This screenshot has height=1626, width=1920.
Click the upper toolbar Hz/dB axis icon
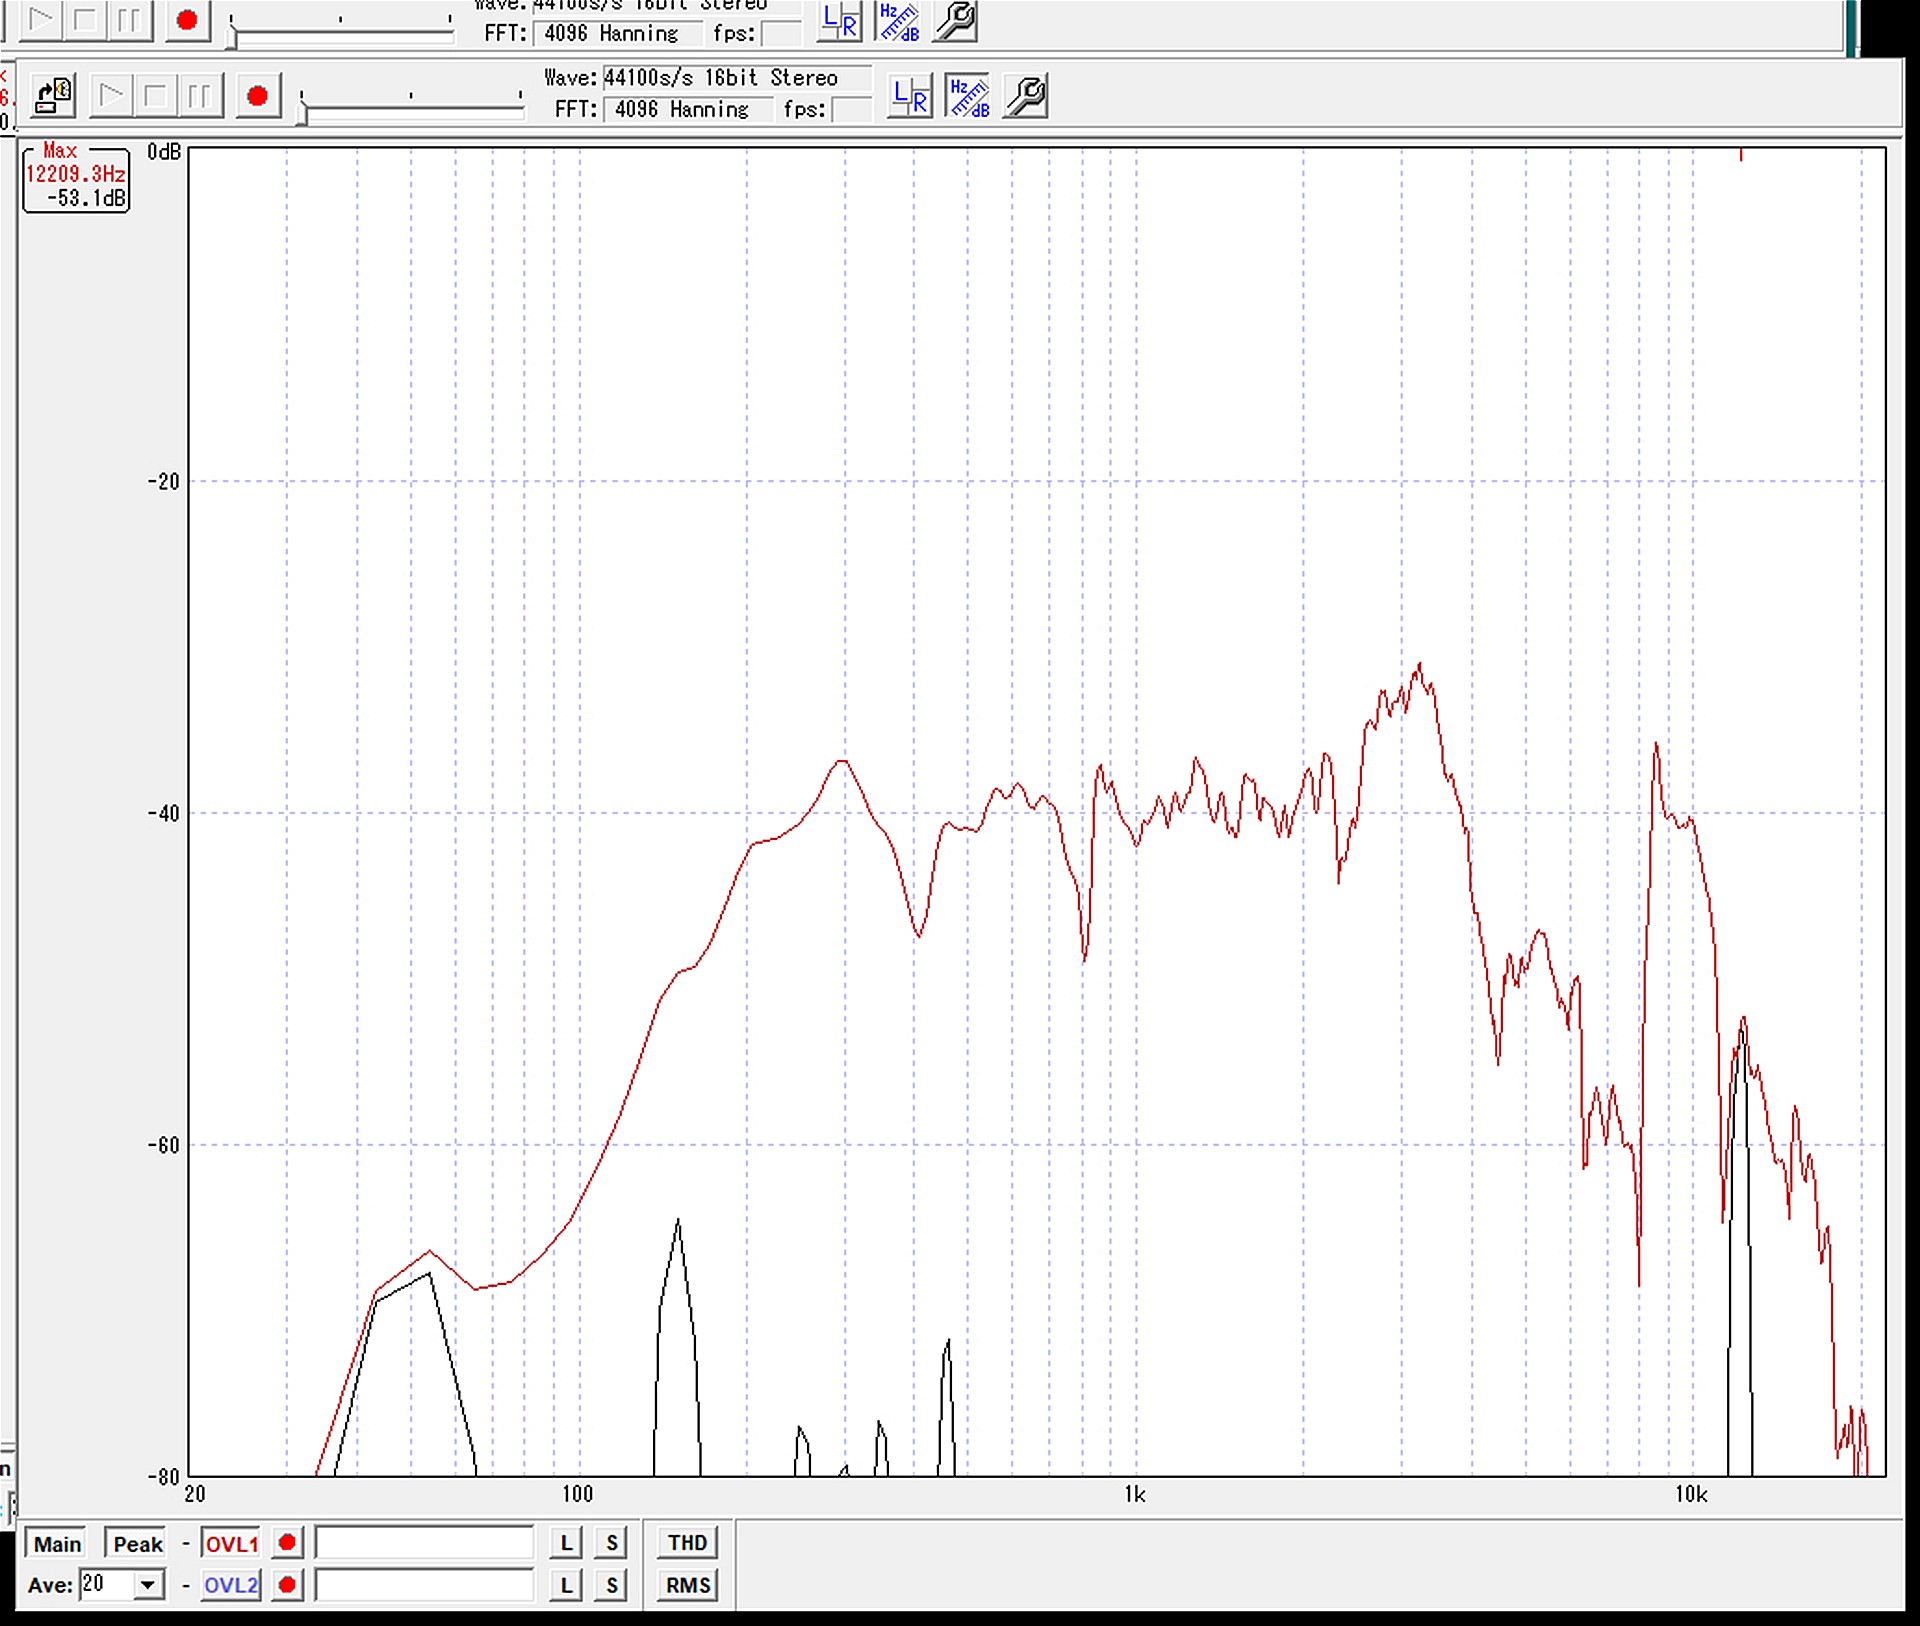click(x=898, y=21)
